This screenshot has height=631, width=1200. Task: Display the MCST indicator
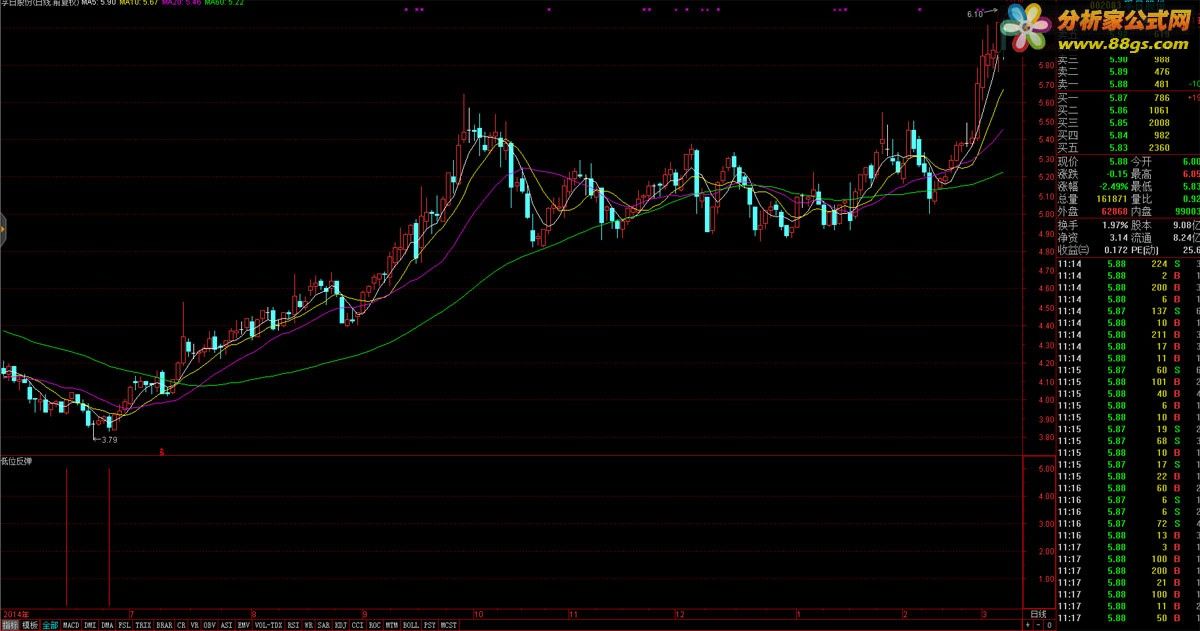(448, 625)
